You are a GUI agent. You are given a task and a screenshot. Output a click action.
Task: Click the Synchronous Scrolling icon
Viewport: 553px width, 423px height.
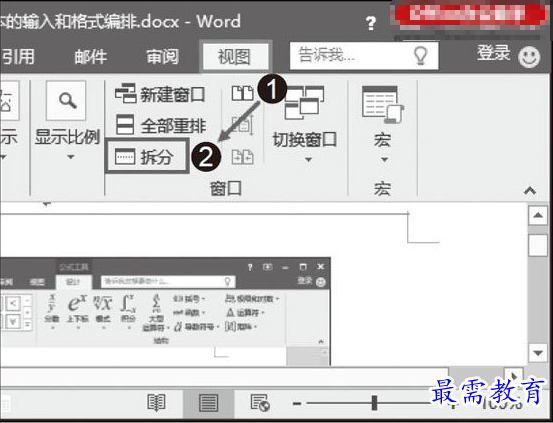[x=243, y=125]
